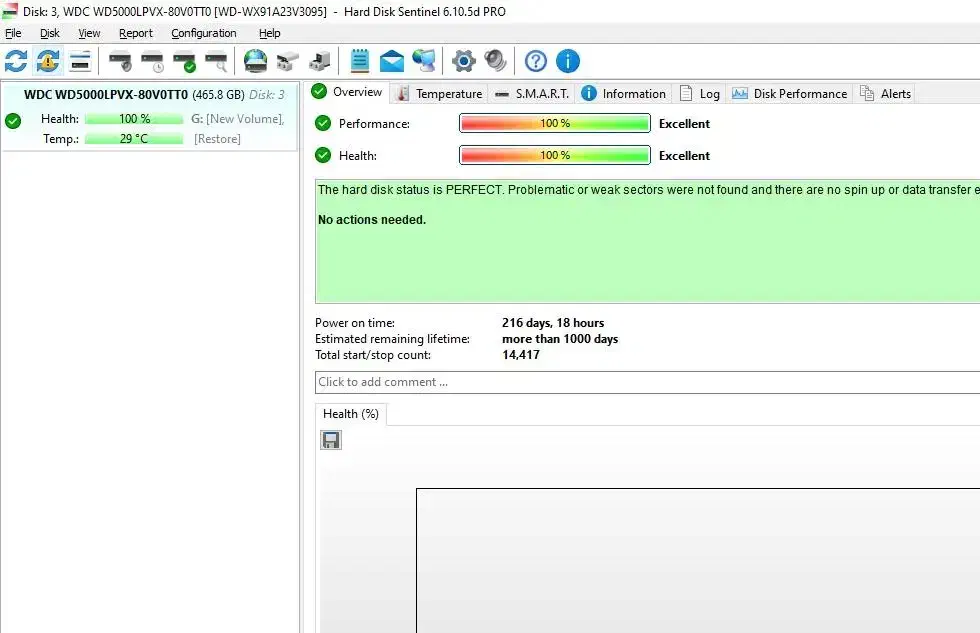The image size is (980, 633).
Task: Click the disk with green checkmark icon
Action: [x=184, y=62]
